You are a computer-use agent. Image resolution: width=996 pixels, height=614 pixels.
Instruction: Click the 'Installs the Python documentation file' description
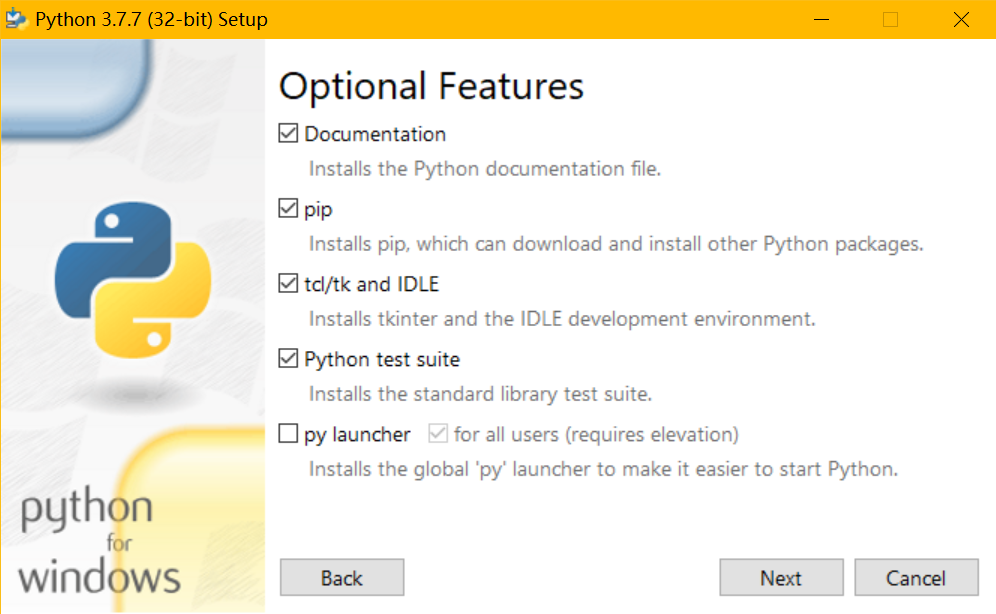coord(485,169)
